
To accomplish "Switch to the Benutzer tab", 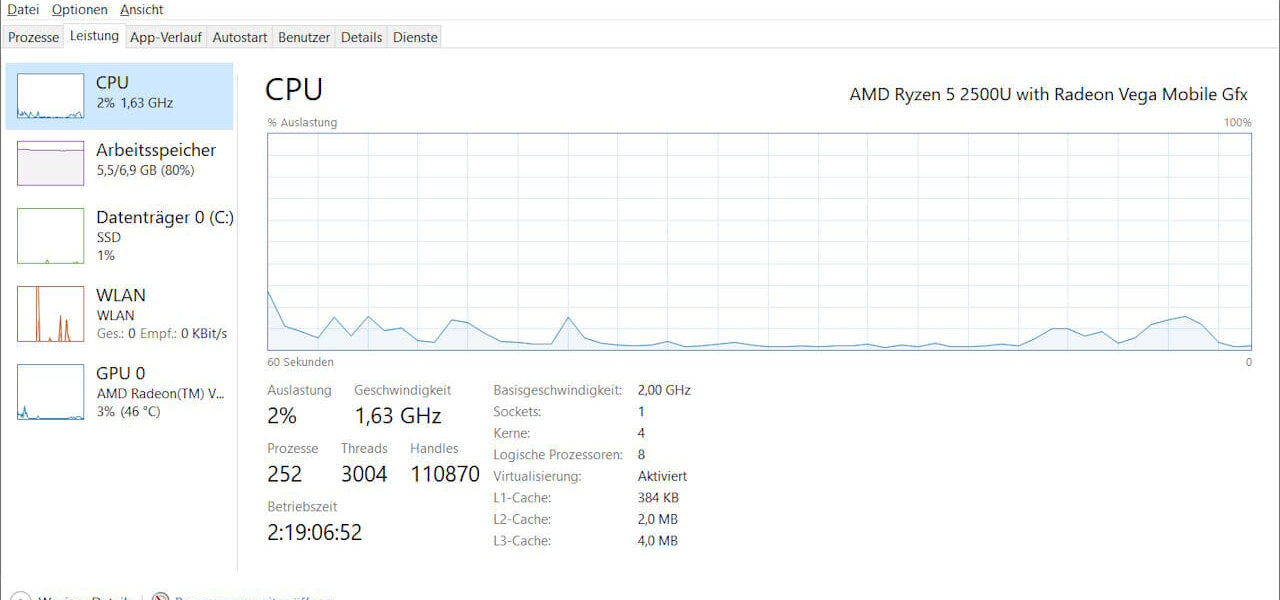I will (304, 37).
